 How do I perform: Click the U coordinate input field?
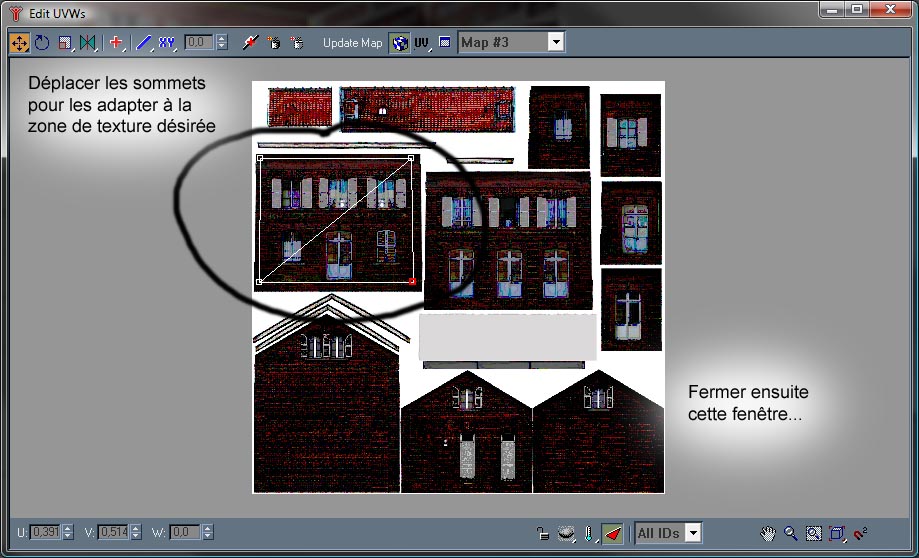pos(44,533)
